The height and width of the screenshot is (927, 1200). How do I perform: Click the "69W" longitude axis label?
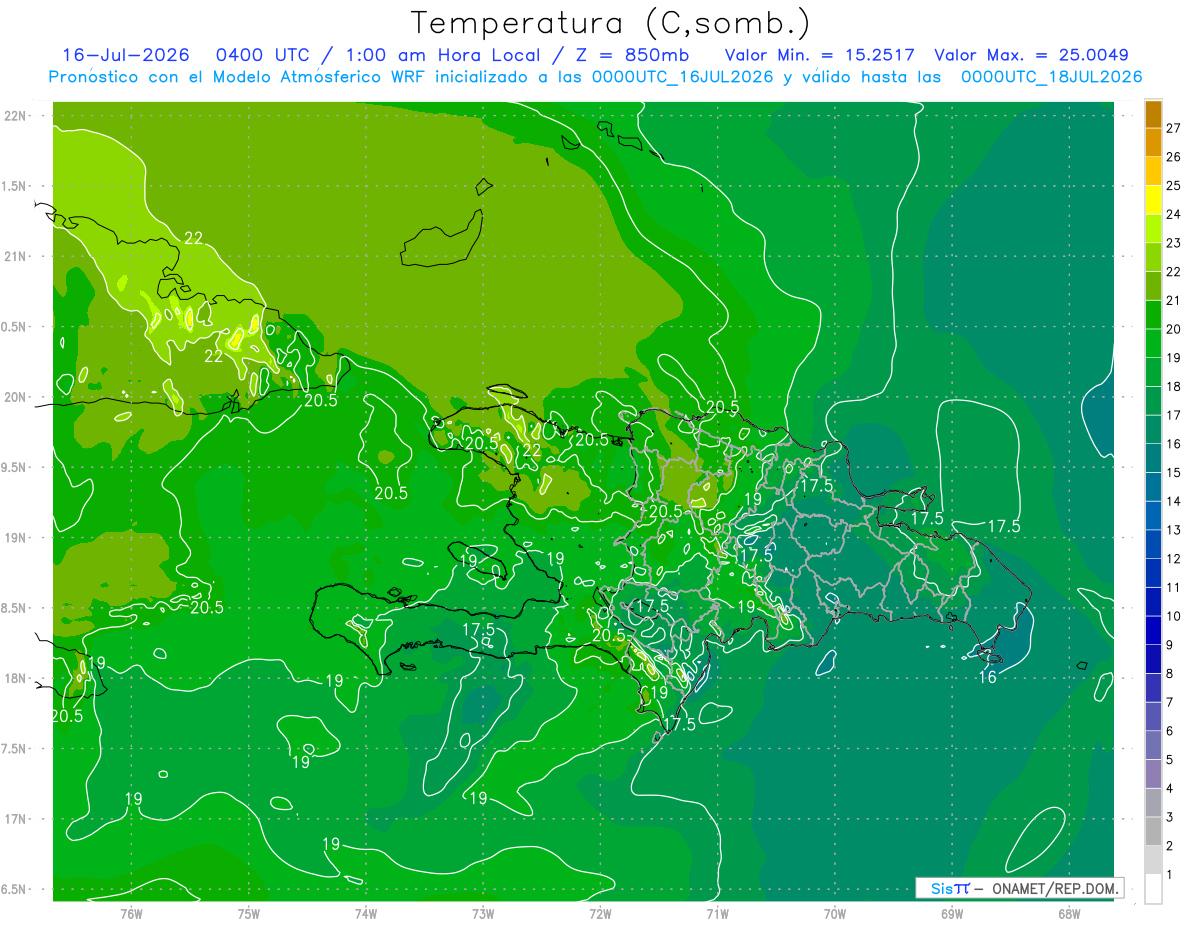952,914
